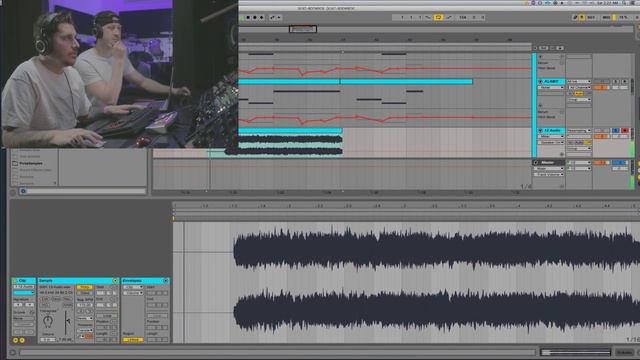Screen dimensions: 640x360
Task: Unsolo the 12 Audio blue S button
Action: point(616,130)
